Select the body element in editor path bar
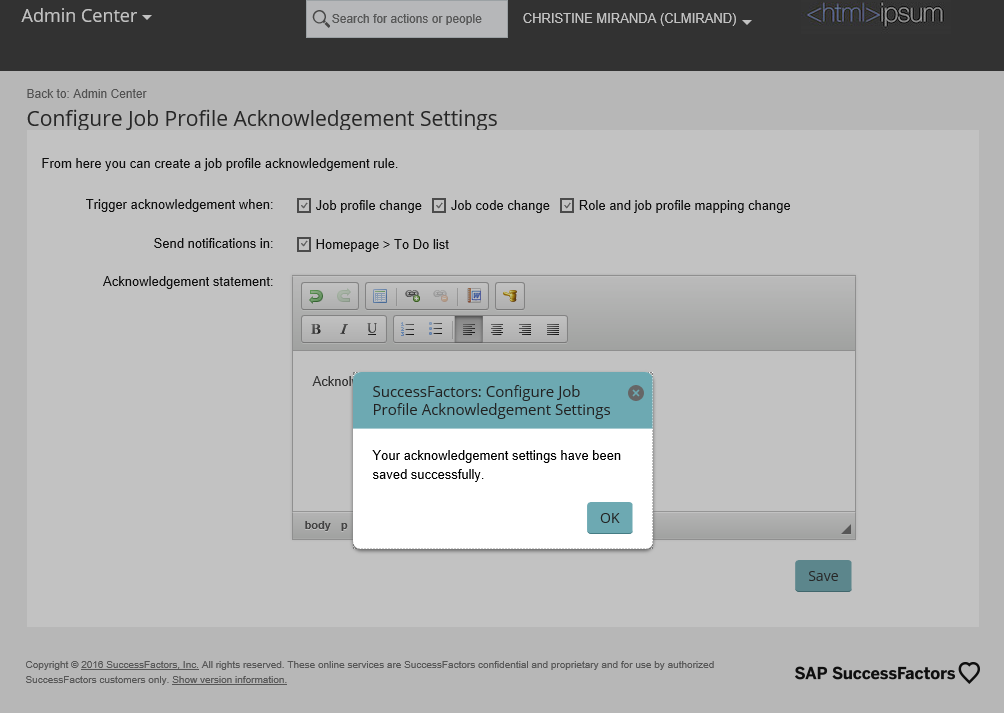1004x713 pixels. [x=318, y=525]
